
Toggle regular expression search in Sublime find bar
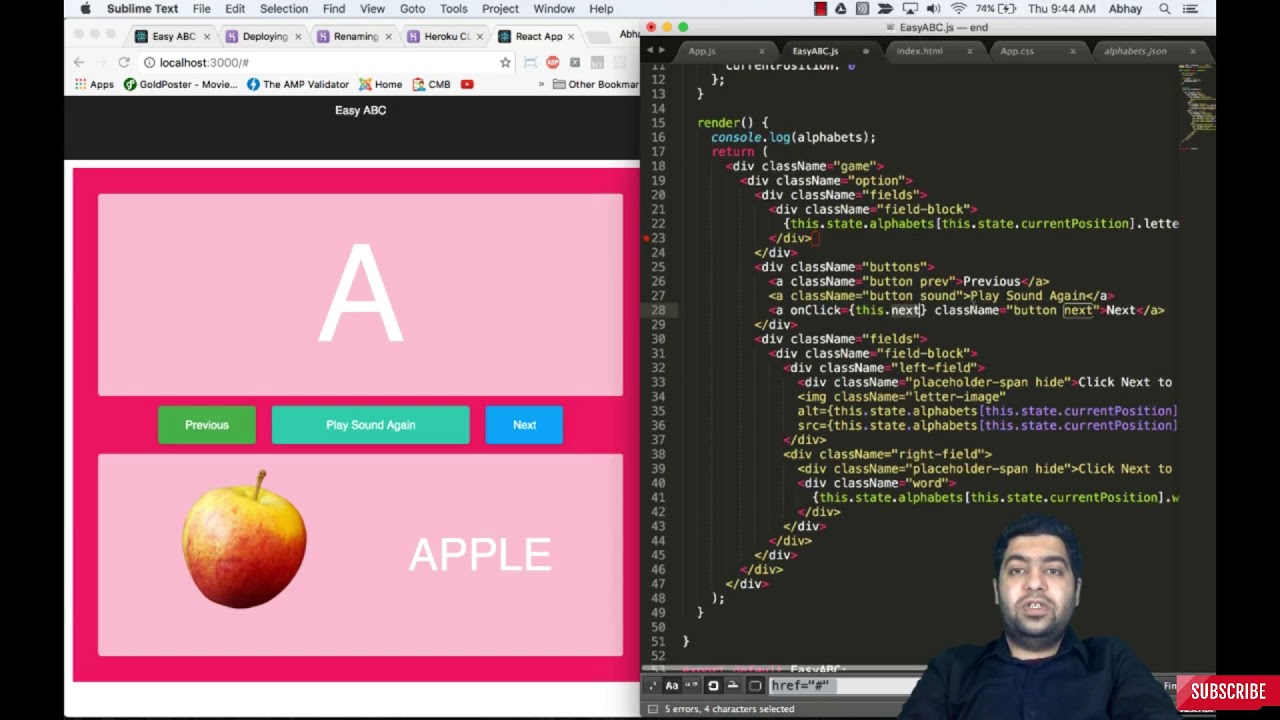pos(652,686)
